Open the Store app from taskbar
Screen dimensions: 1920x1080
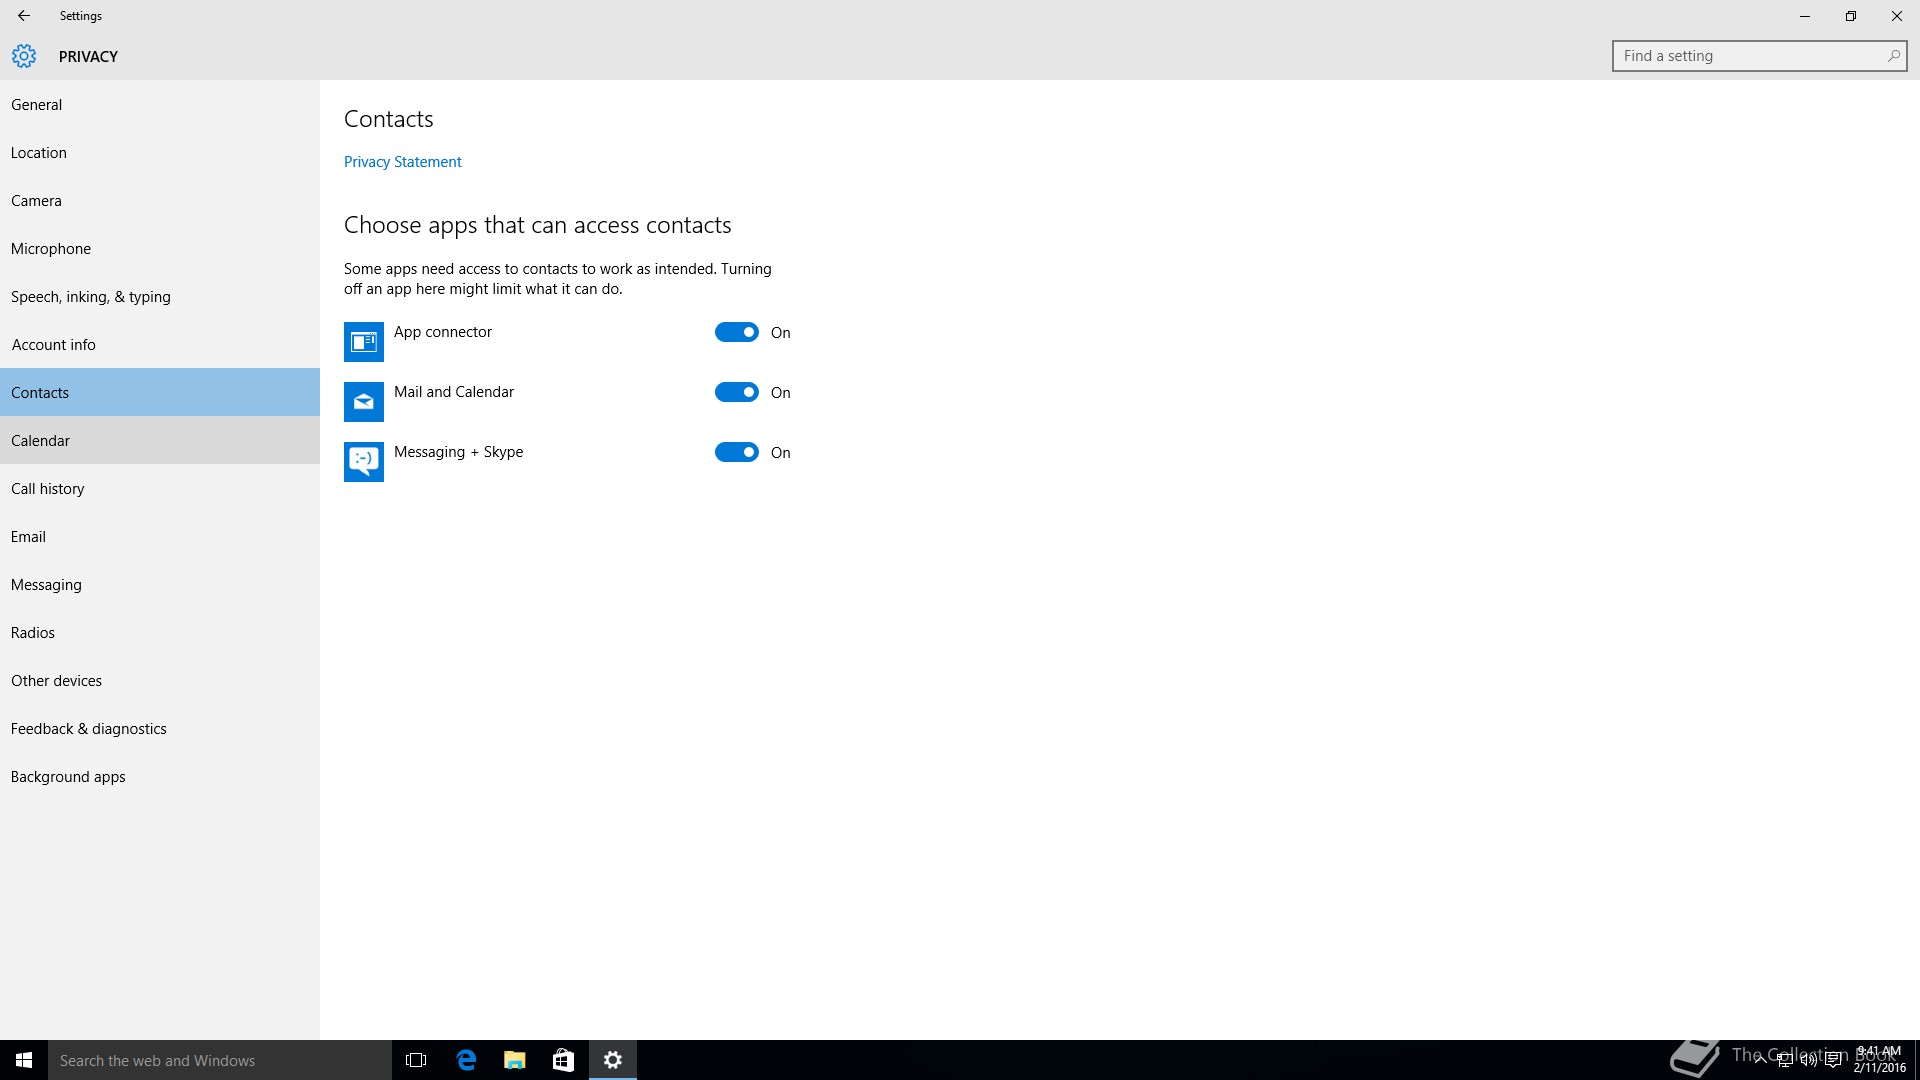(x=563, y=1060)
